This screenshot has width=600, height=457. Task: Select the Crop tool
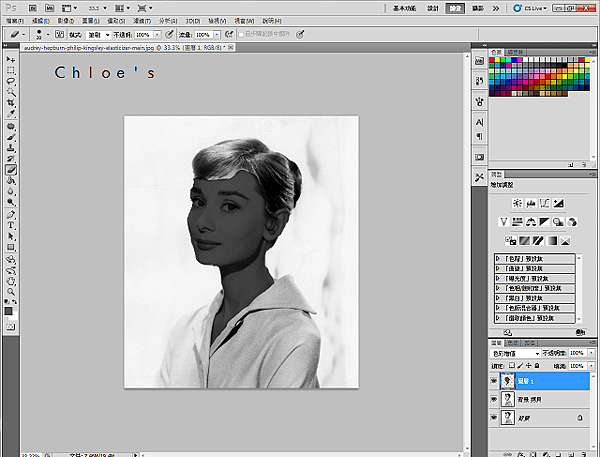tap(11, 103)
